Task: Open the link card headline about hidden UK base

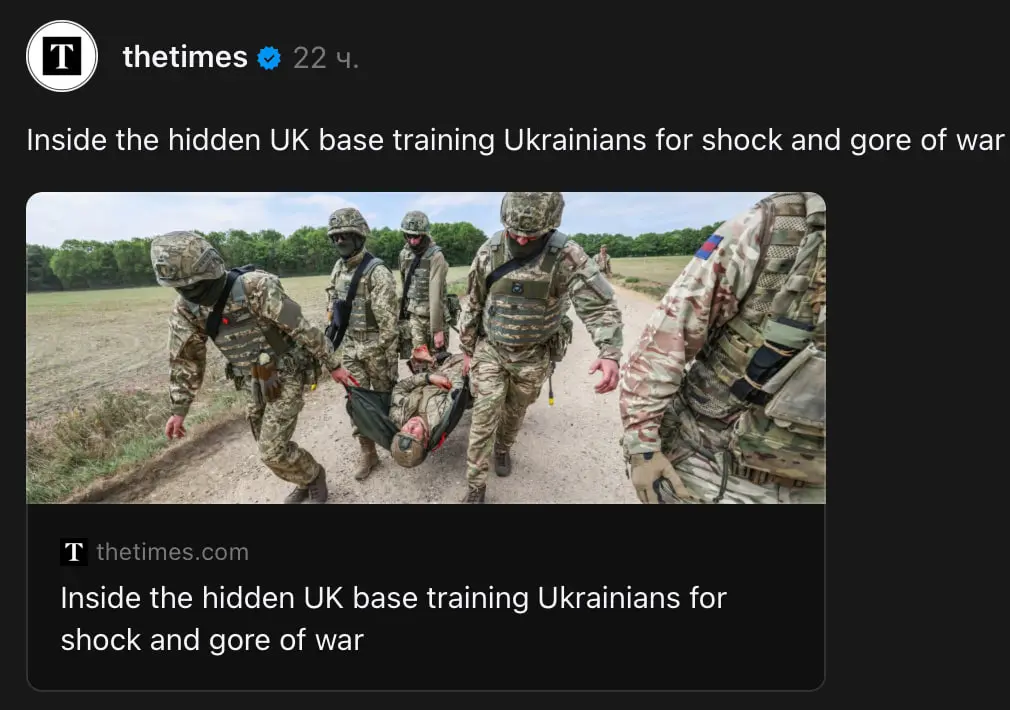Action: [394, 619]
